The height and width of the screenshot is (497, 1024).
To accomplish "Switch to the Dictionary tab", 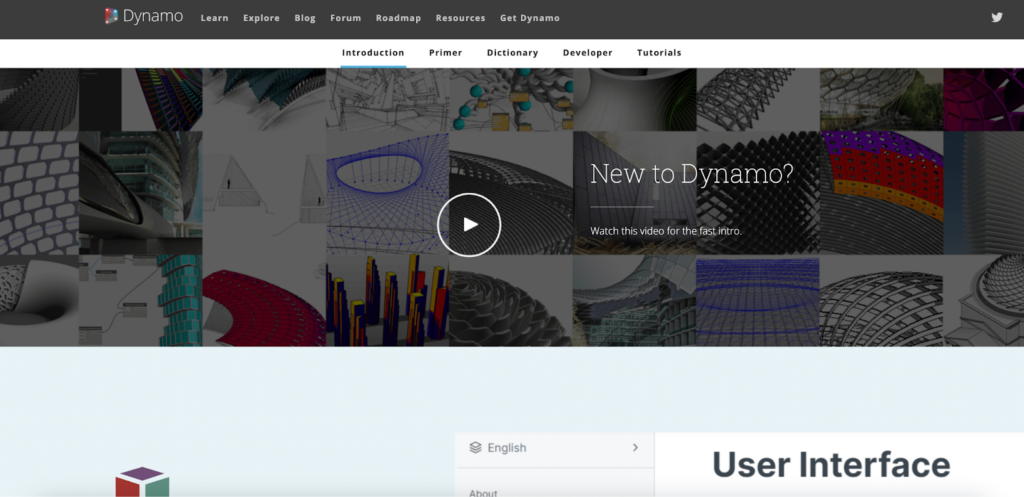I will (x=513, y=53).
